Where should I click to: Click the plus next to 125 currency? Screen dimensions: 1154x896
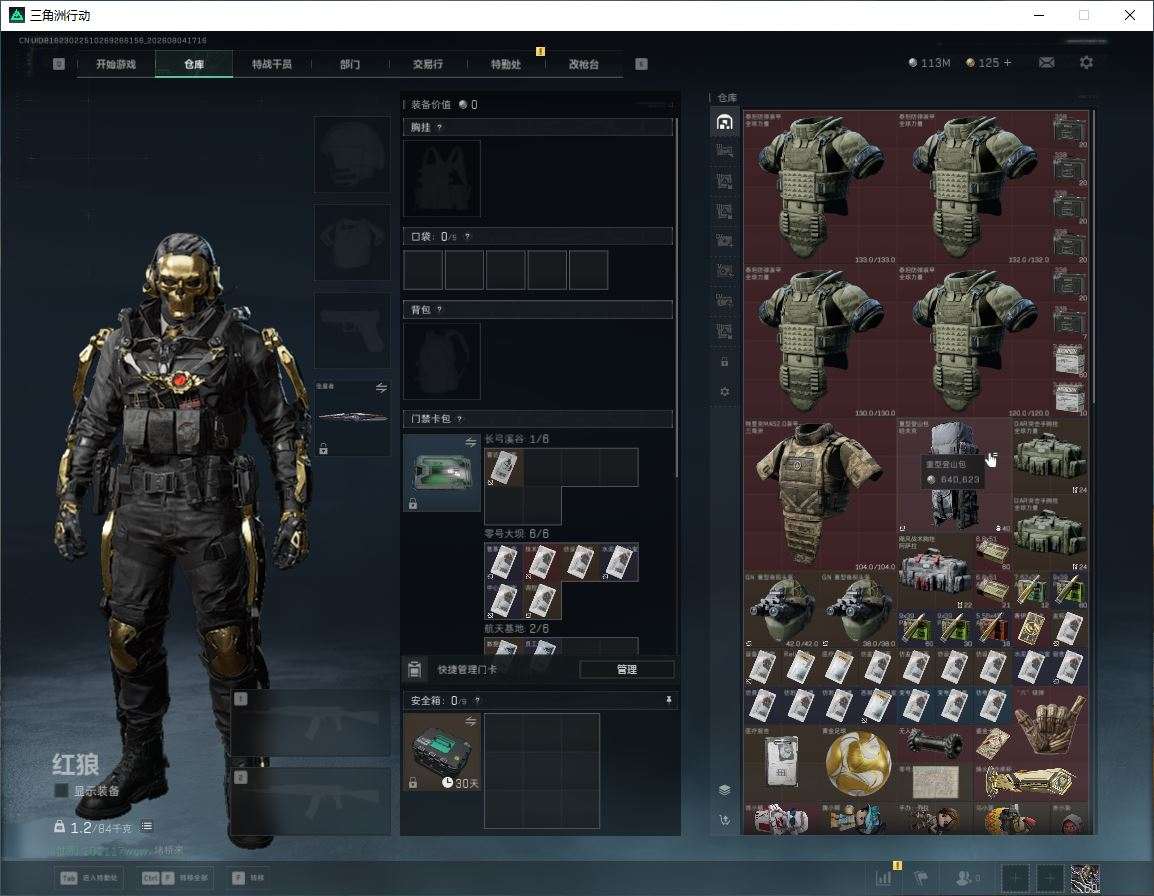pos(1008,63)
